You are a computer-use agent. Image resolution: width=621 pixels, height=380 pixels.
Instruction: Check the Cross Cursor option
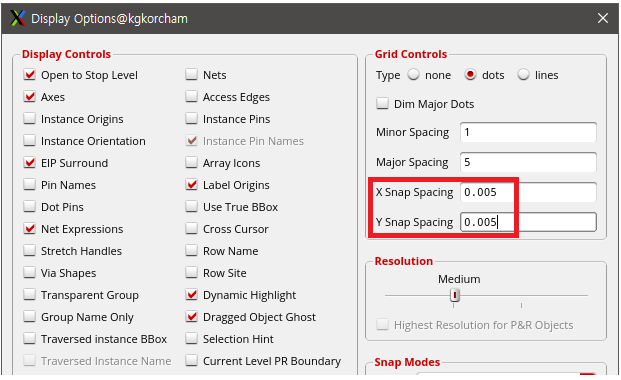[x=192, y=229]
